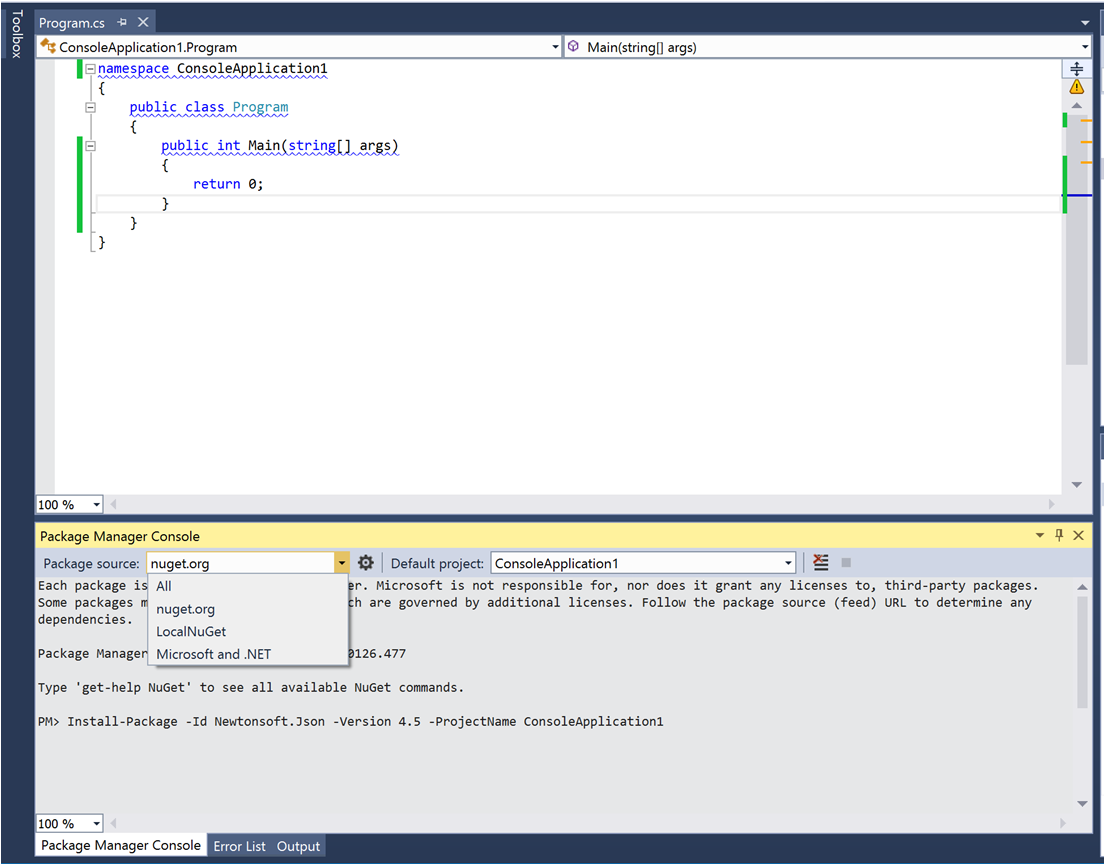Toggle auto-hide pin on Package Manager Console
This screenshot has height=865, width=1105.
pyautogui.click(x=1060, y=536)
